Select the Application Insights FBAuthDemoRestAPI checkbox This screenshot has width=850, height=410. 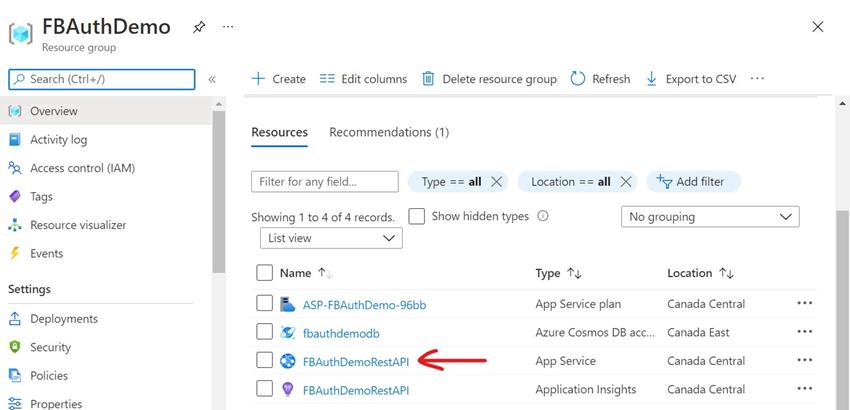tap(264, 388)
